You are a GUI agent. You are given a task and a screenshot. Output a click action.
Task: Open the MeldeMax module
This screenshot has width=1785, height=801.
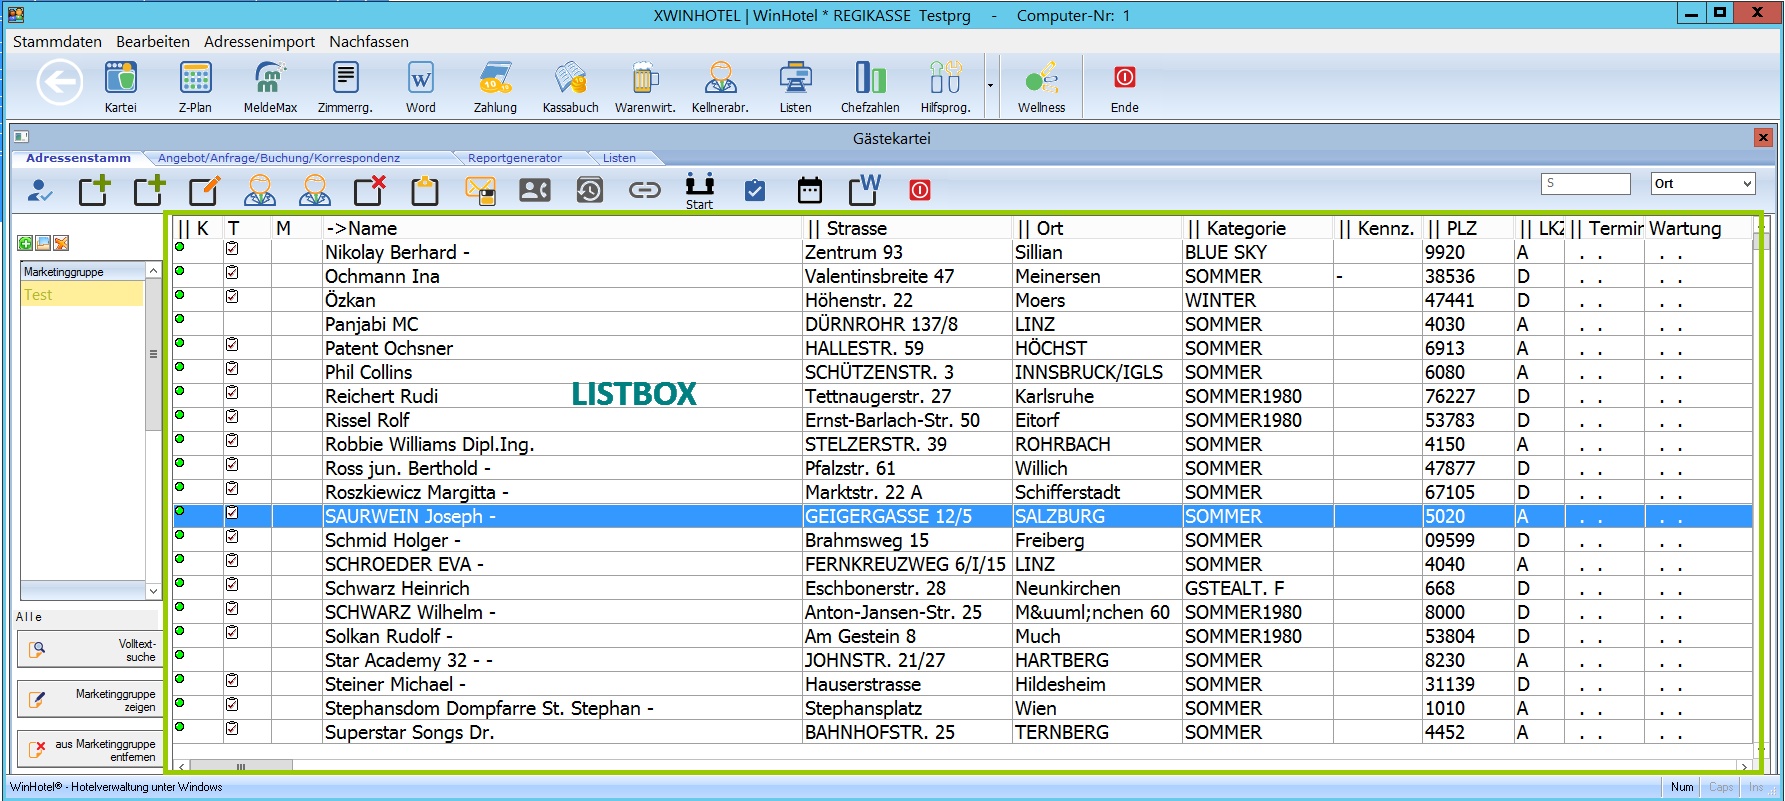pos(270,78)
